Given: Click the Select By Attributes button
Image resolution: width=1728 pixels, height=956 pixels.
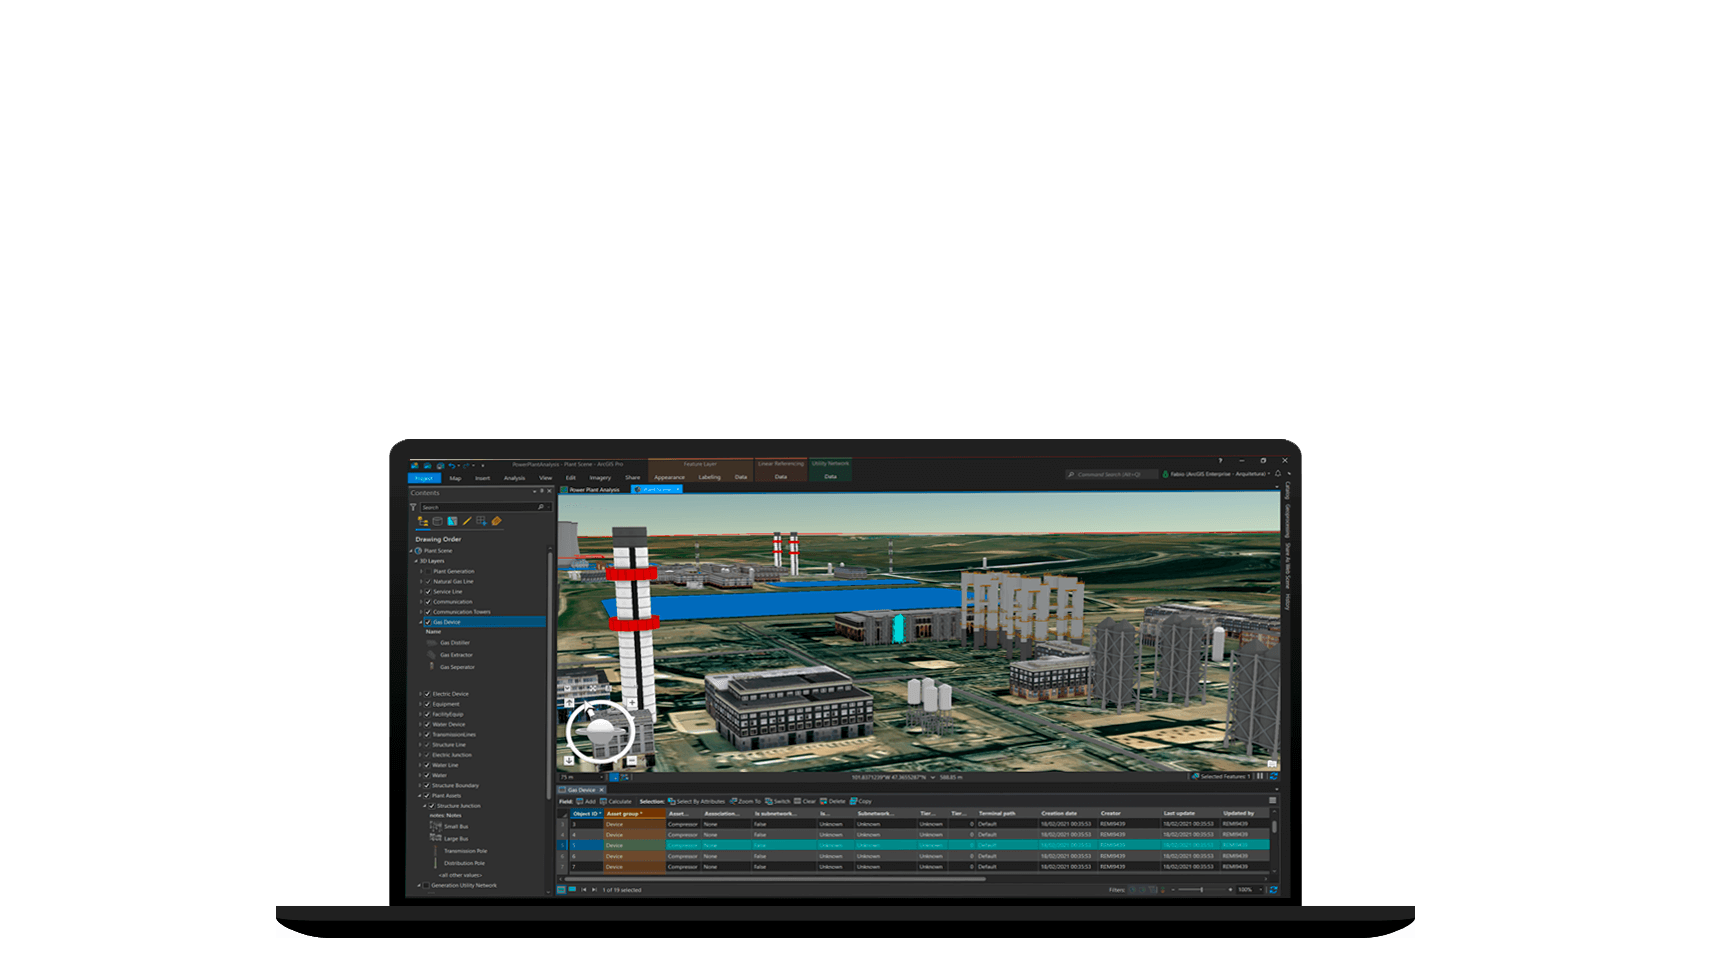Looking at the screenshot, I should (x=696, y=801).
